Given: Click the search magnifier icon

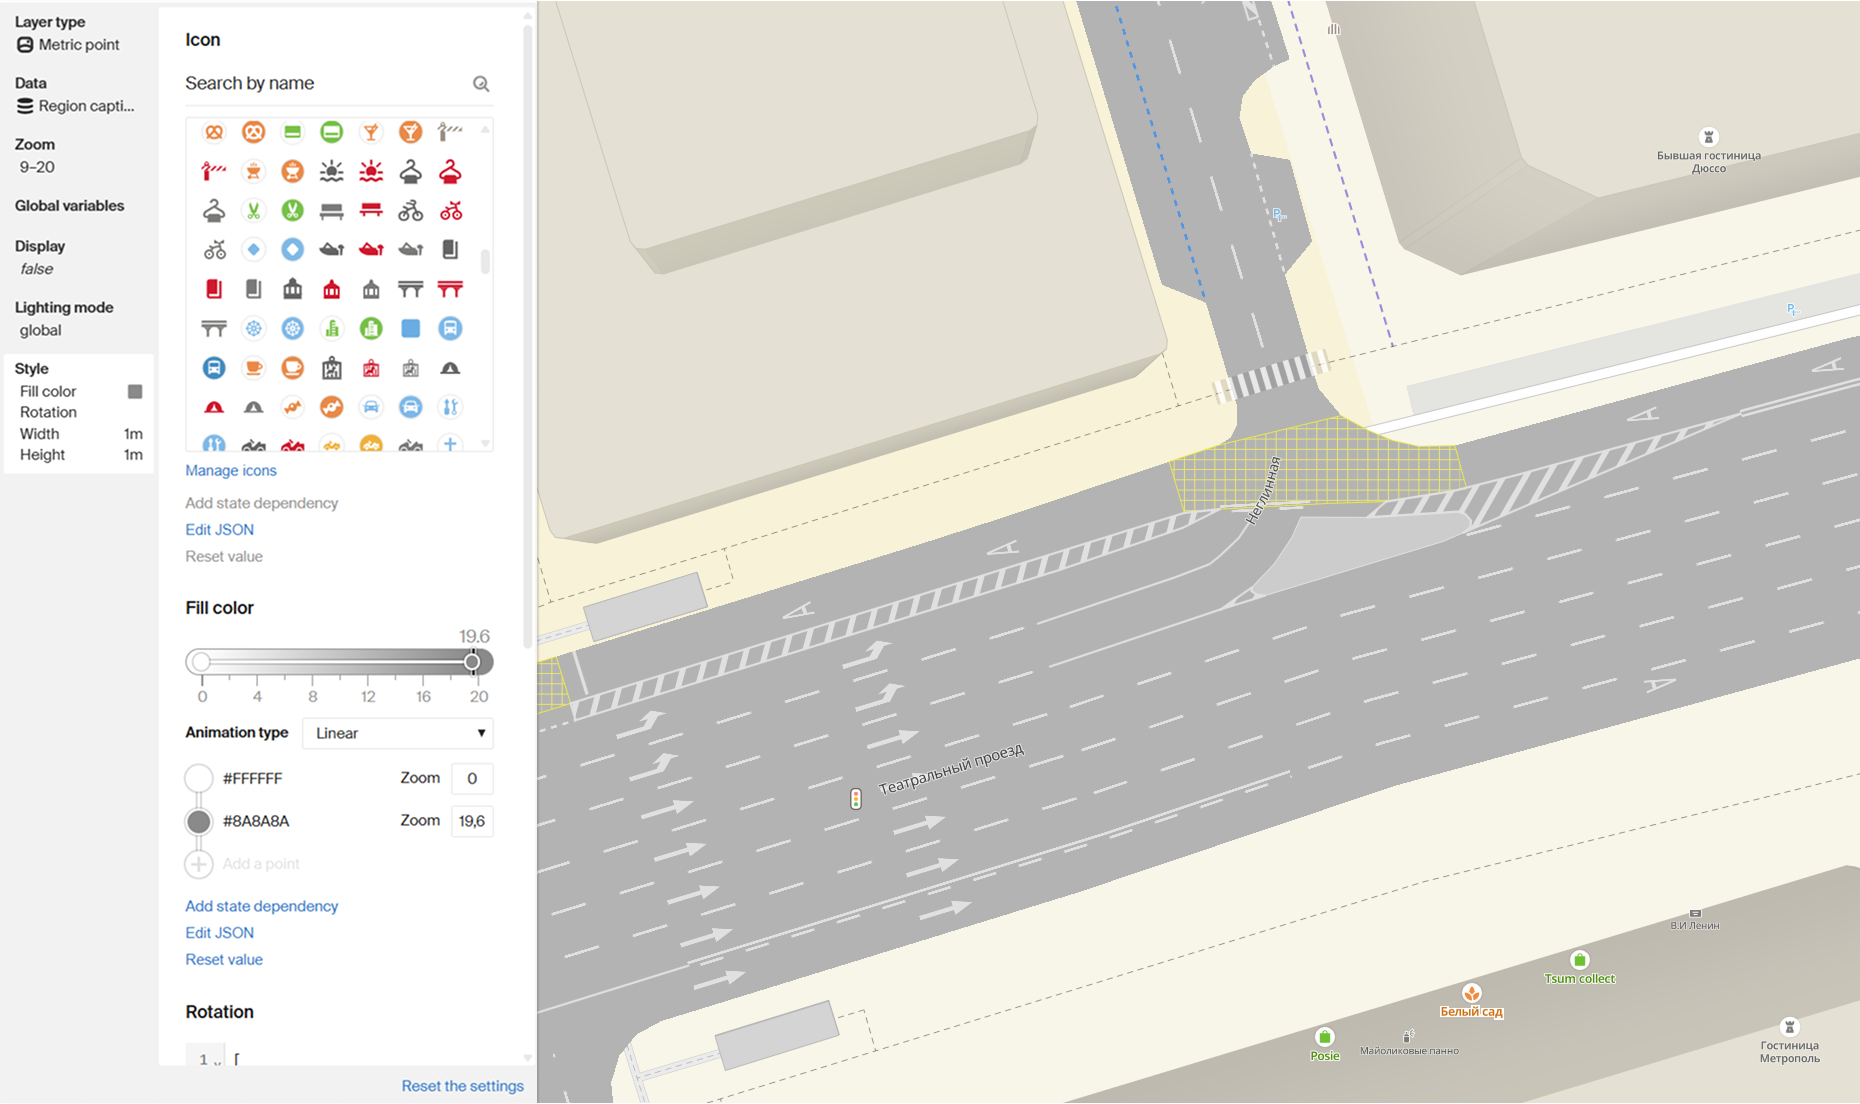Looking at the screenshot, I should pos(481,84).
